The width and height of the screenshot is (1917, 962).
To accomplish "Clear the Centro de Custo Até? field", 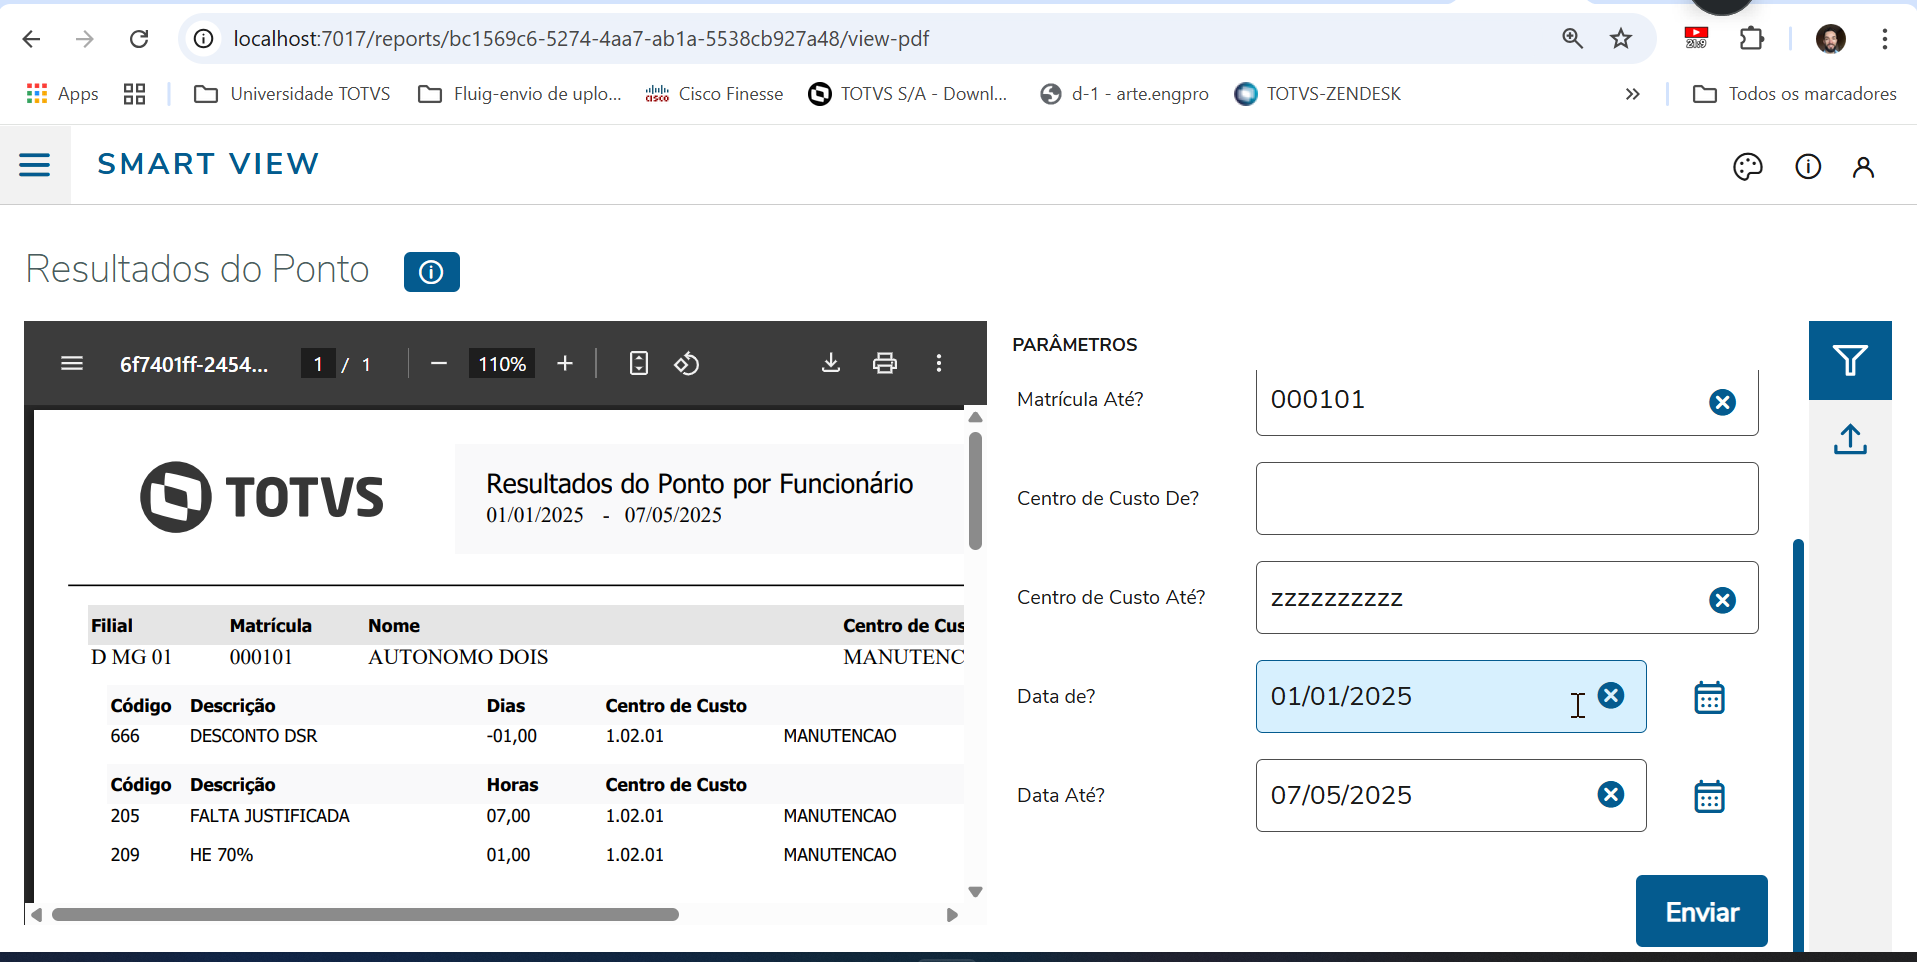I will pos(1721,599).
